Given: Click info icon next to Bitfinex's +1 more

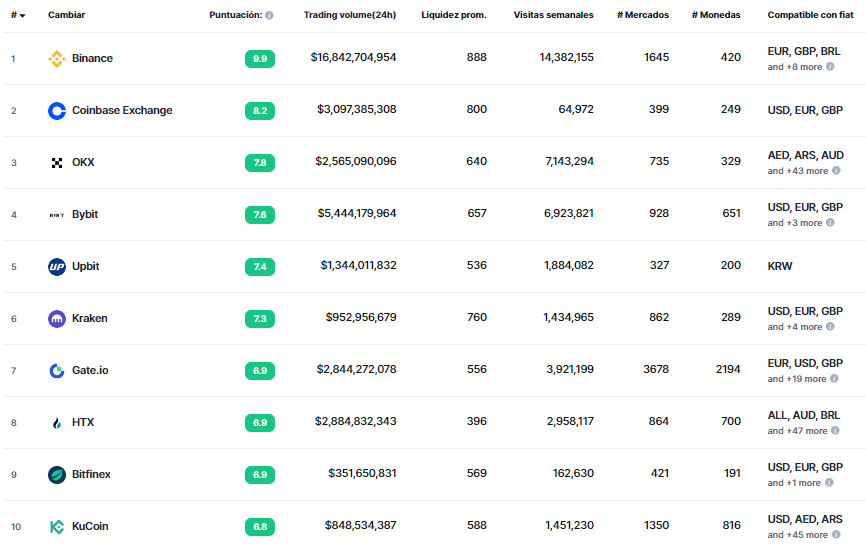Looking at the screenshot, I should point(829,483).
